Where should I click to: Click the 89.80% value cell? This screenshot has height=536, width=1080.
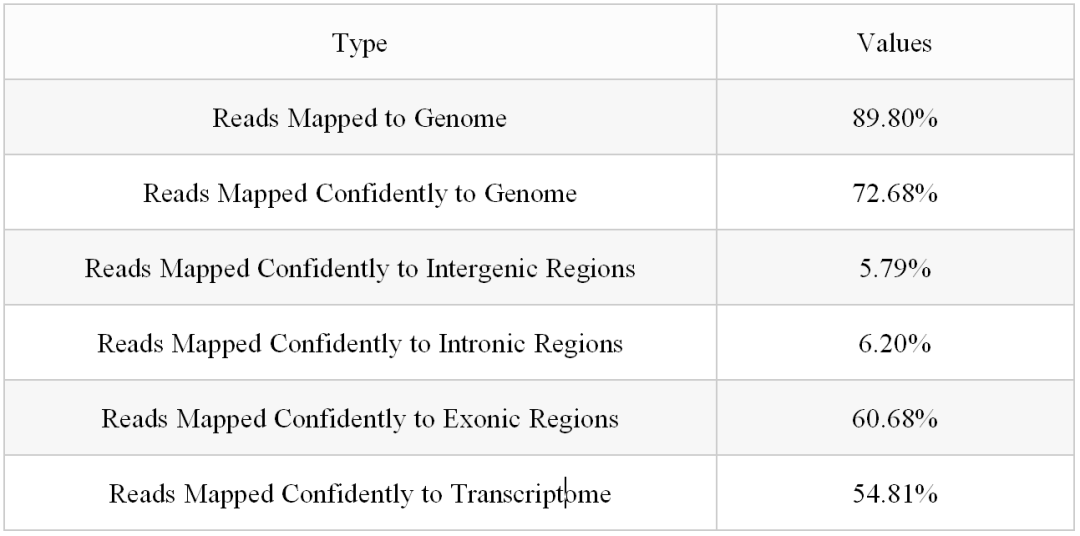point(894,118)
